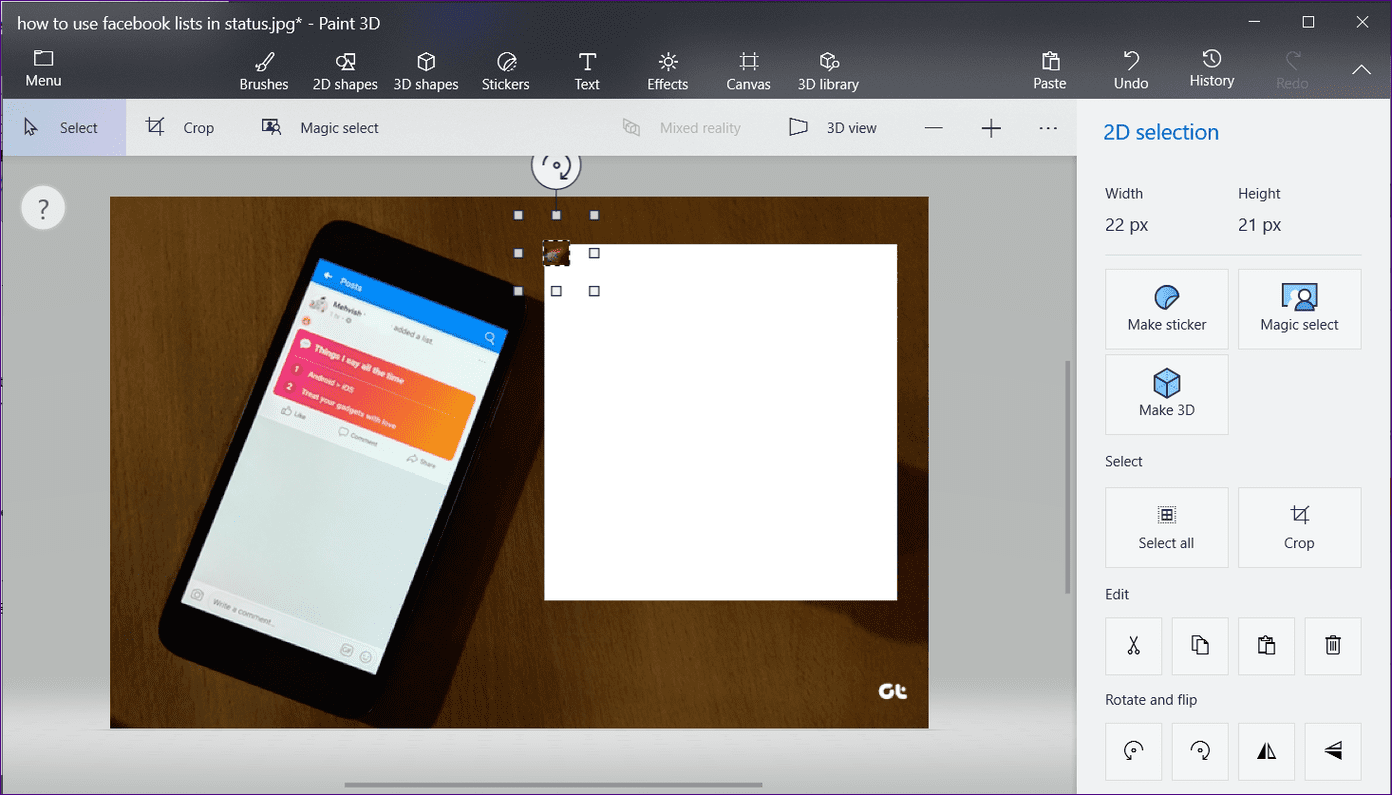Click the small selected image fragment

click(556, 253)
